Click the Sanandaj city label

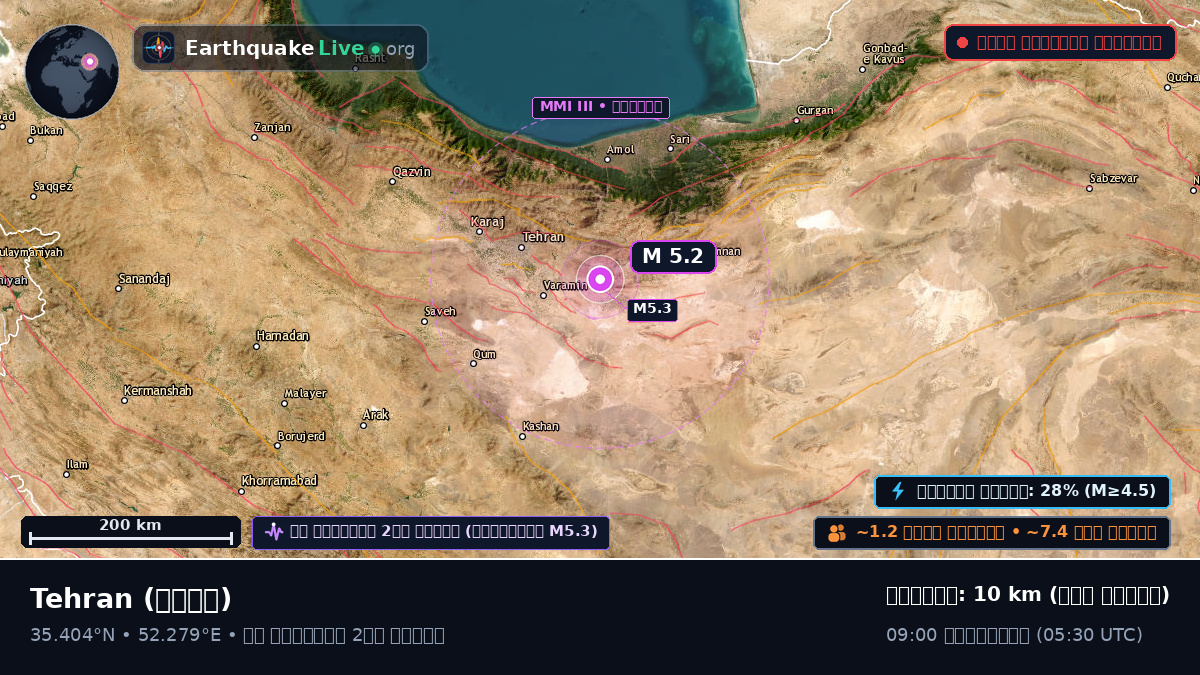coord(145,279)
